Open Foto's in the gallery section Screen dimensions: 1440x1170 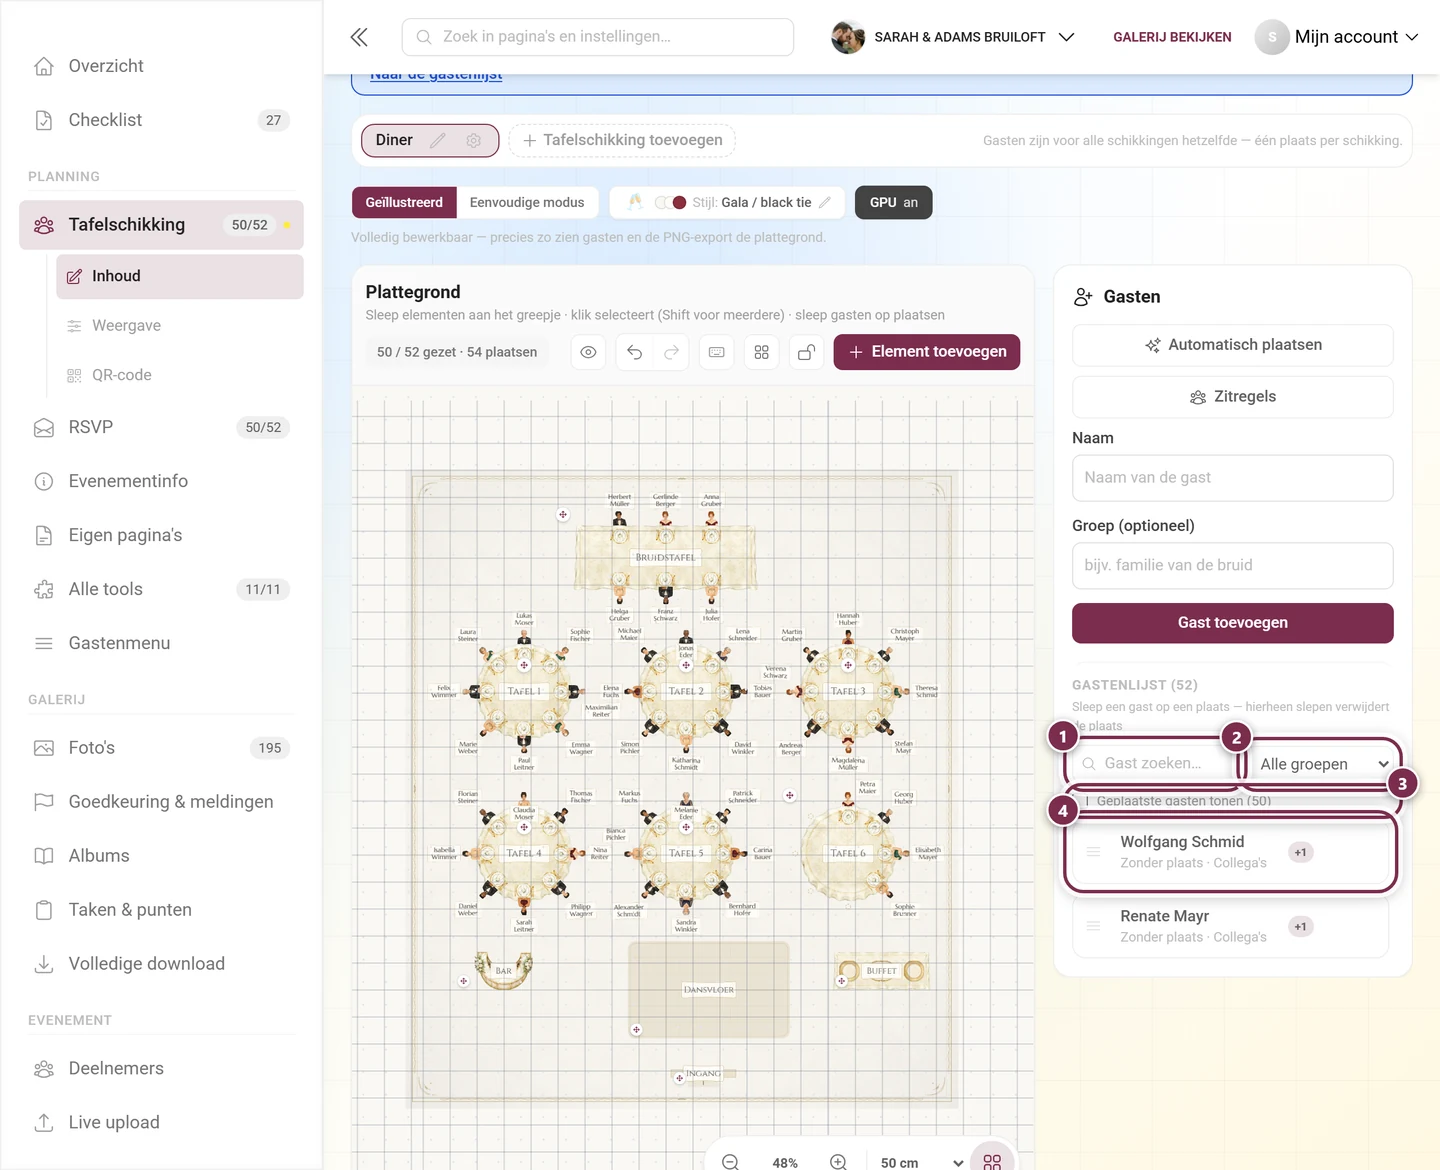point(161,748)
